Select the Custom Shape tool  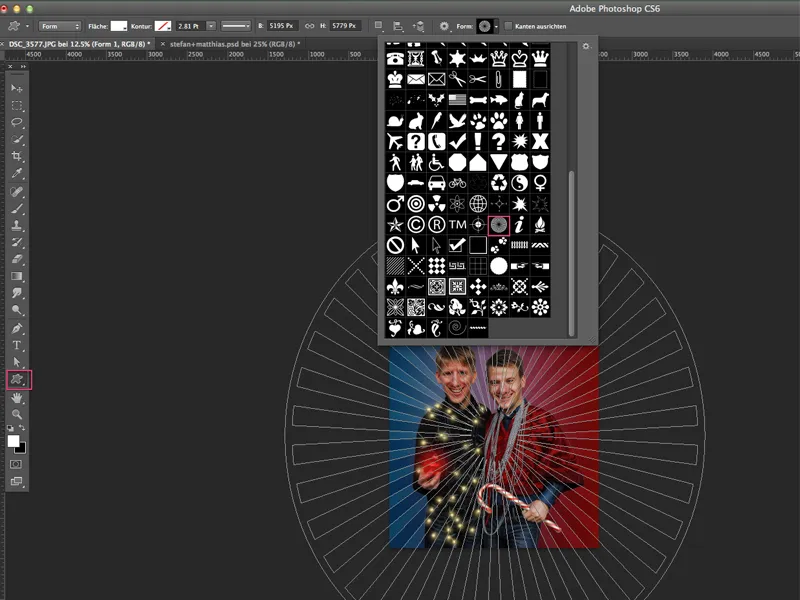click(18, 380)
